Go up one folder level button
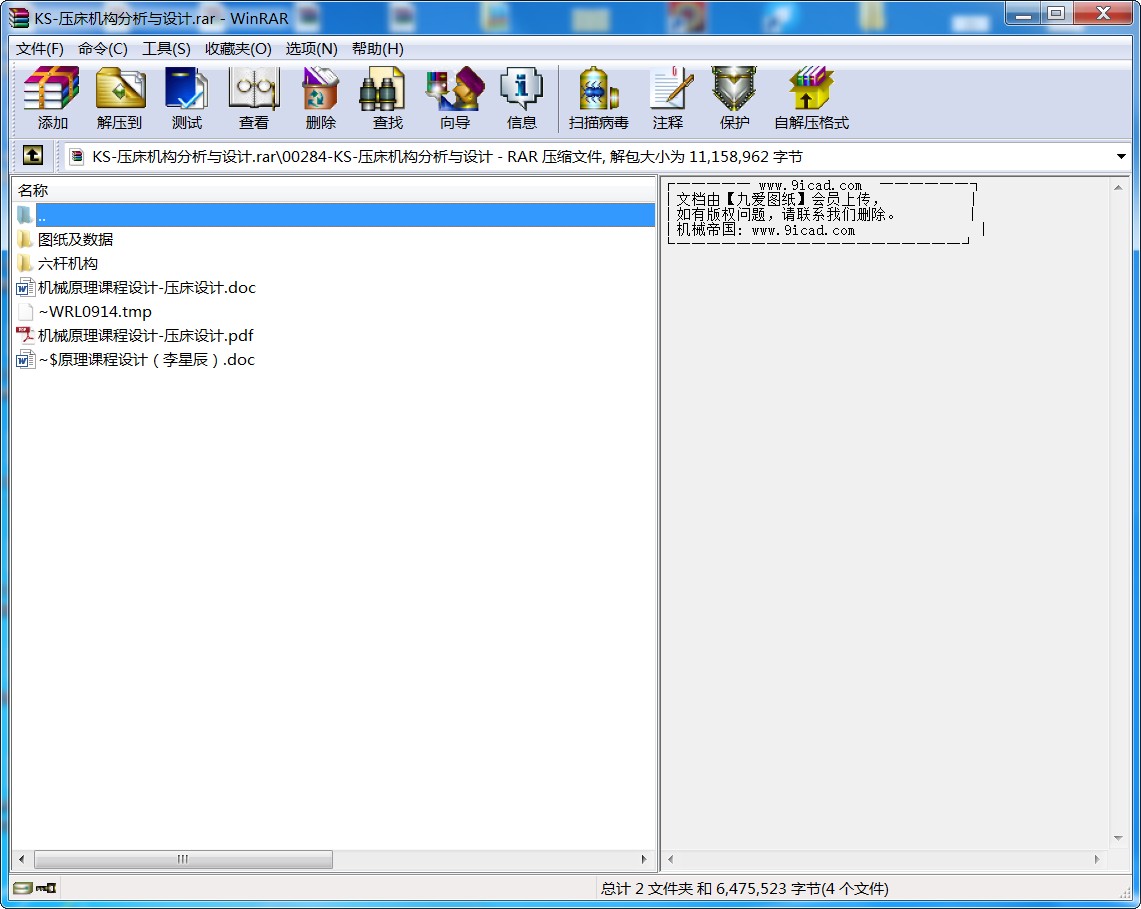Screen dimensions: 1141x909 pyautogui.click(x=33, y=156)
